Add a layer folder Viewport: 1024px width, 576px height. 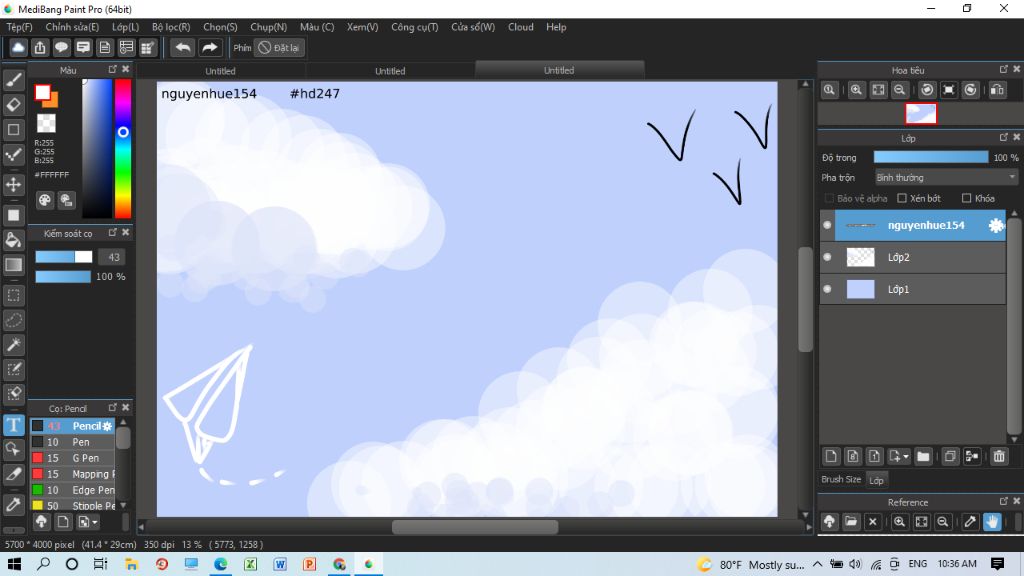coord(923,456)
